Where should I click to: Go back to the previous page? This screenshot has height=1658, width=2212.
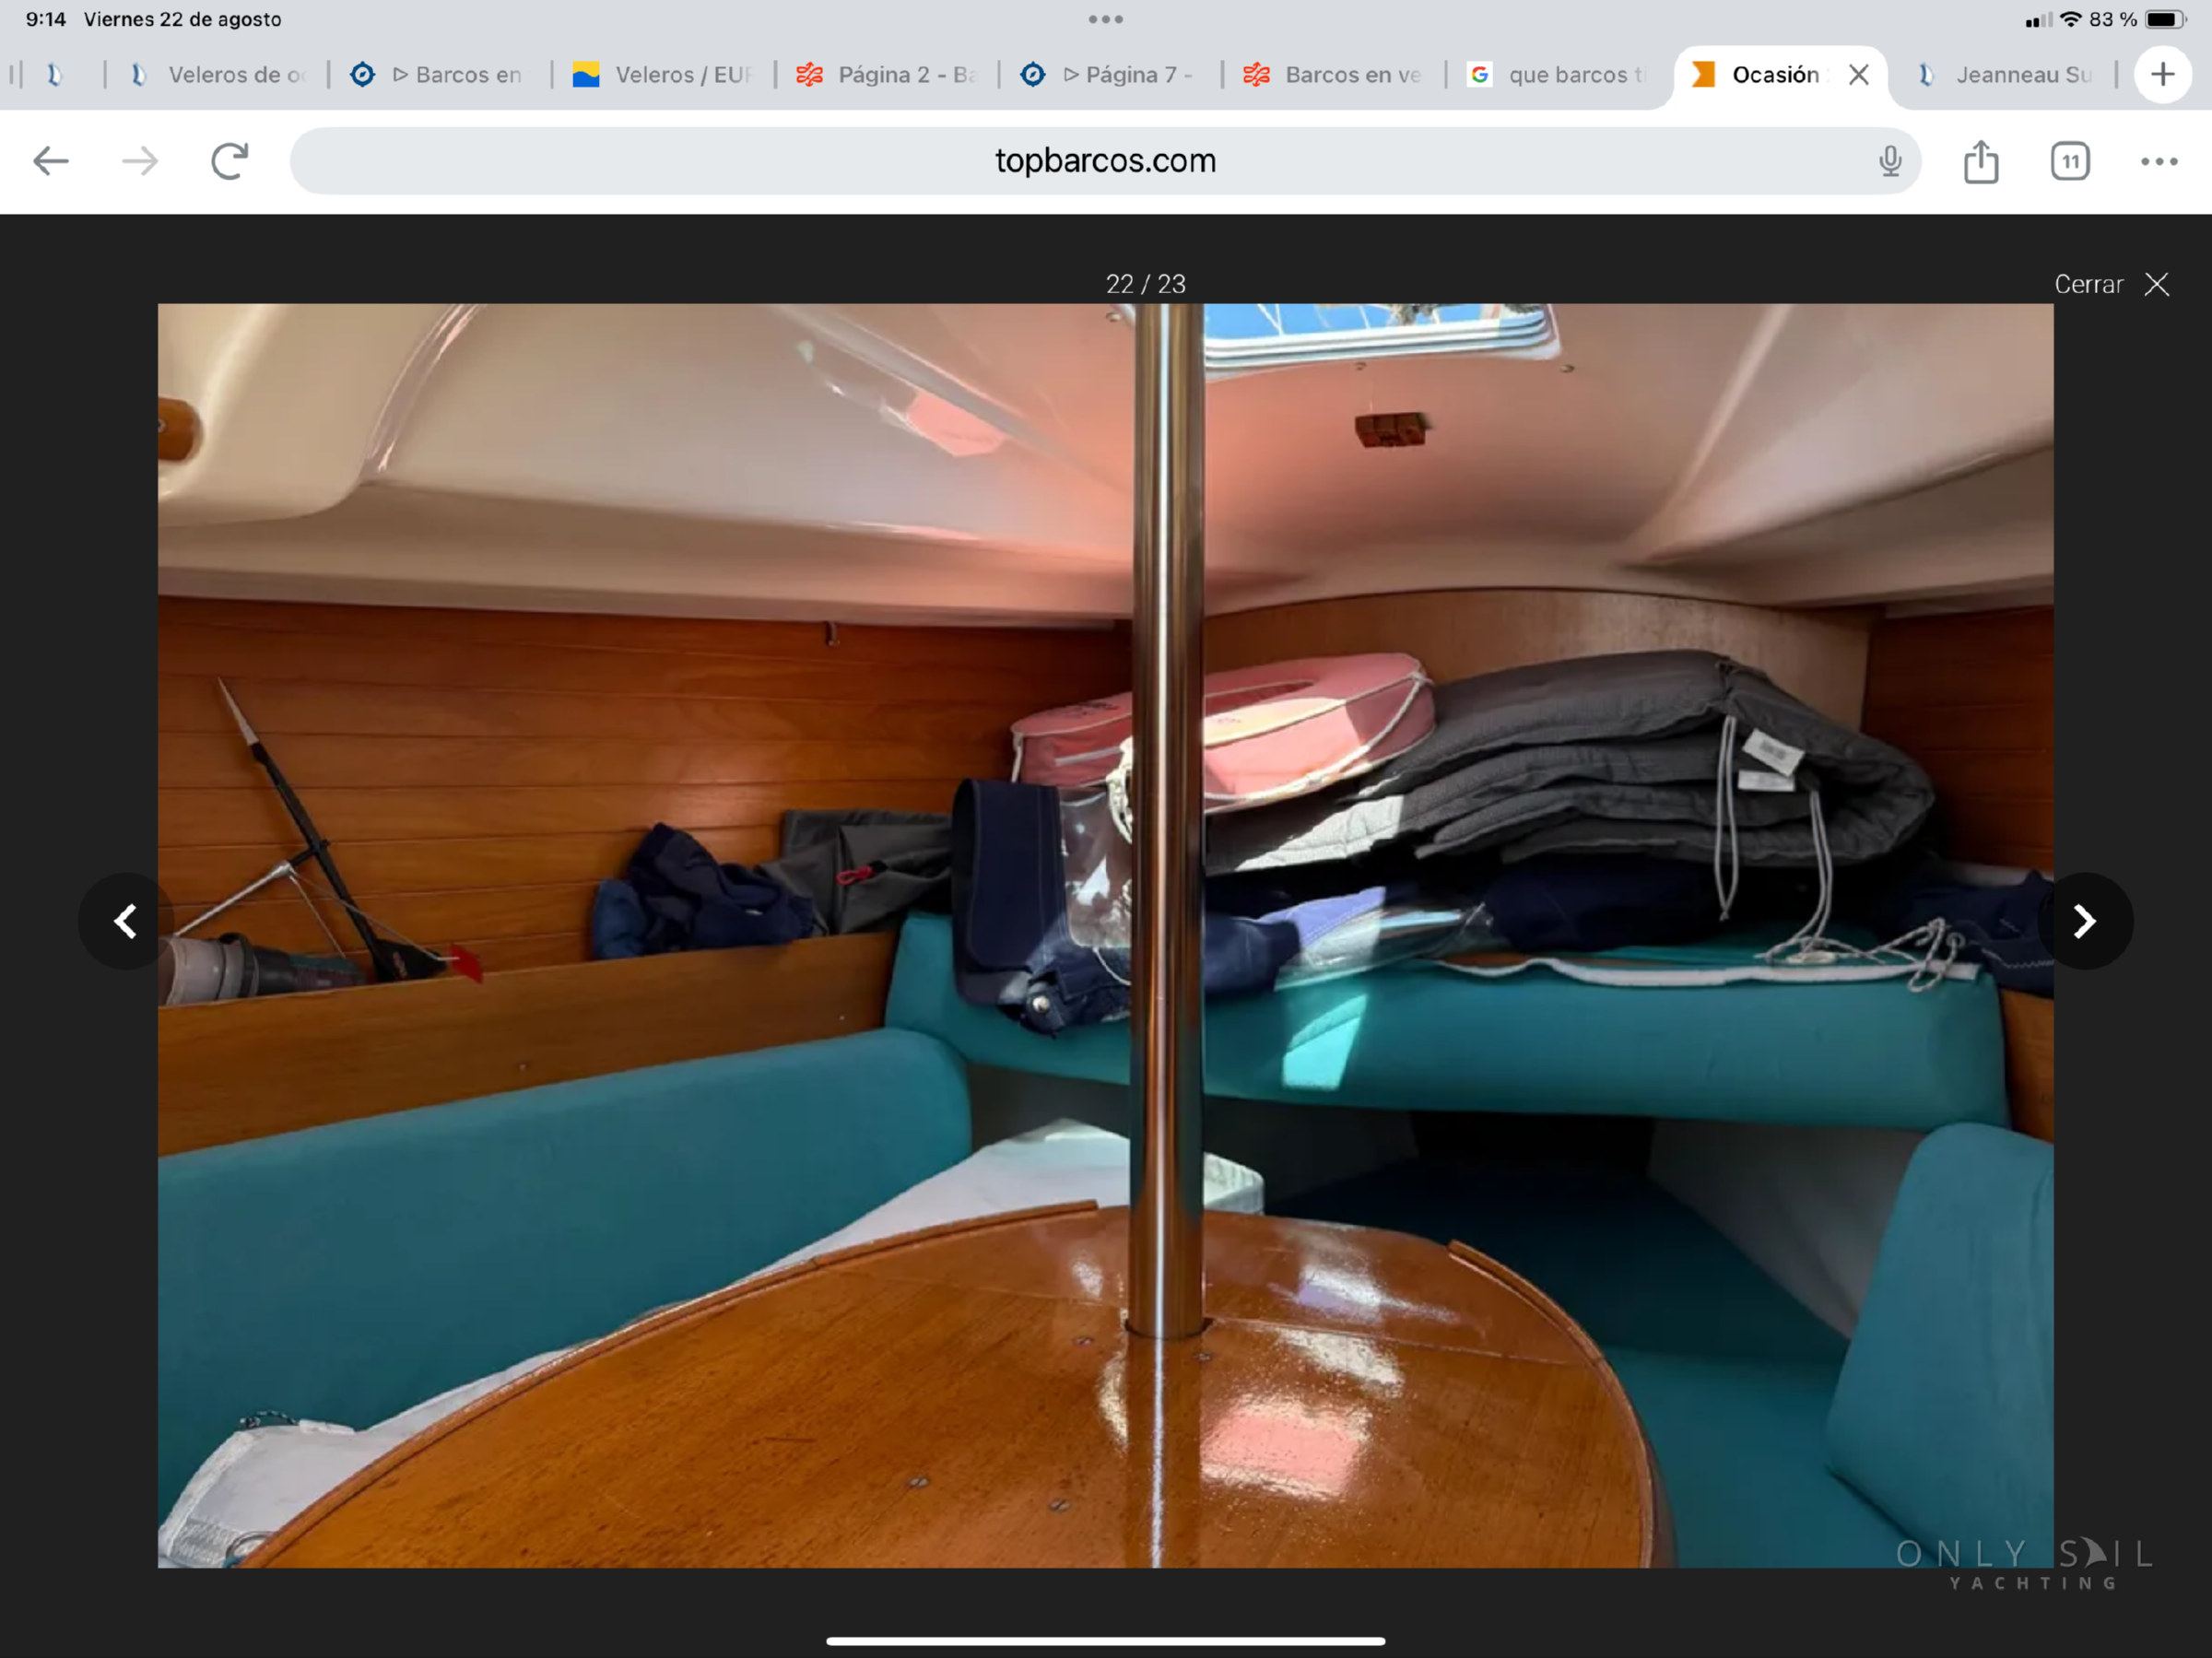tap(50, 161)
